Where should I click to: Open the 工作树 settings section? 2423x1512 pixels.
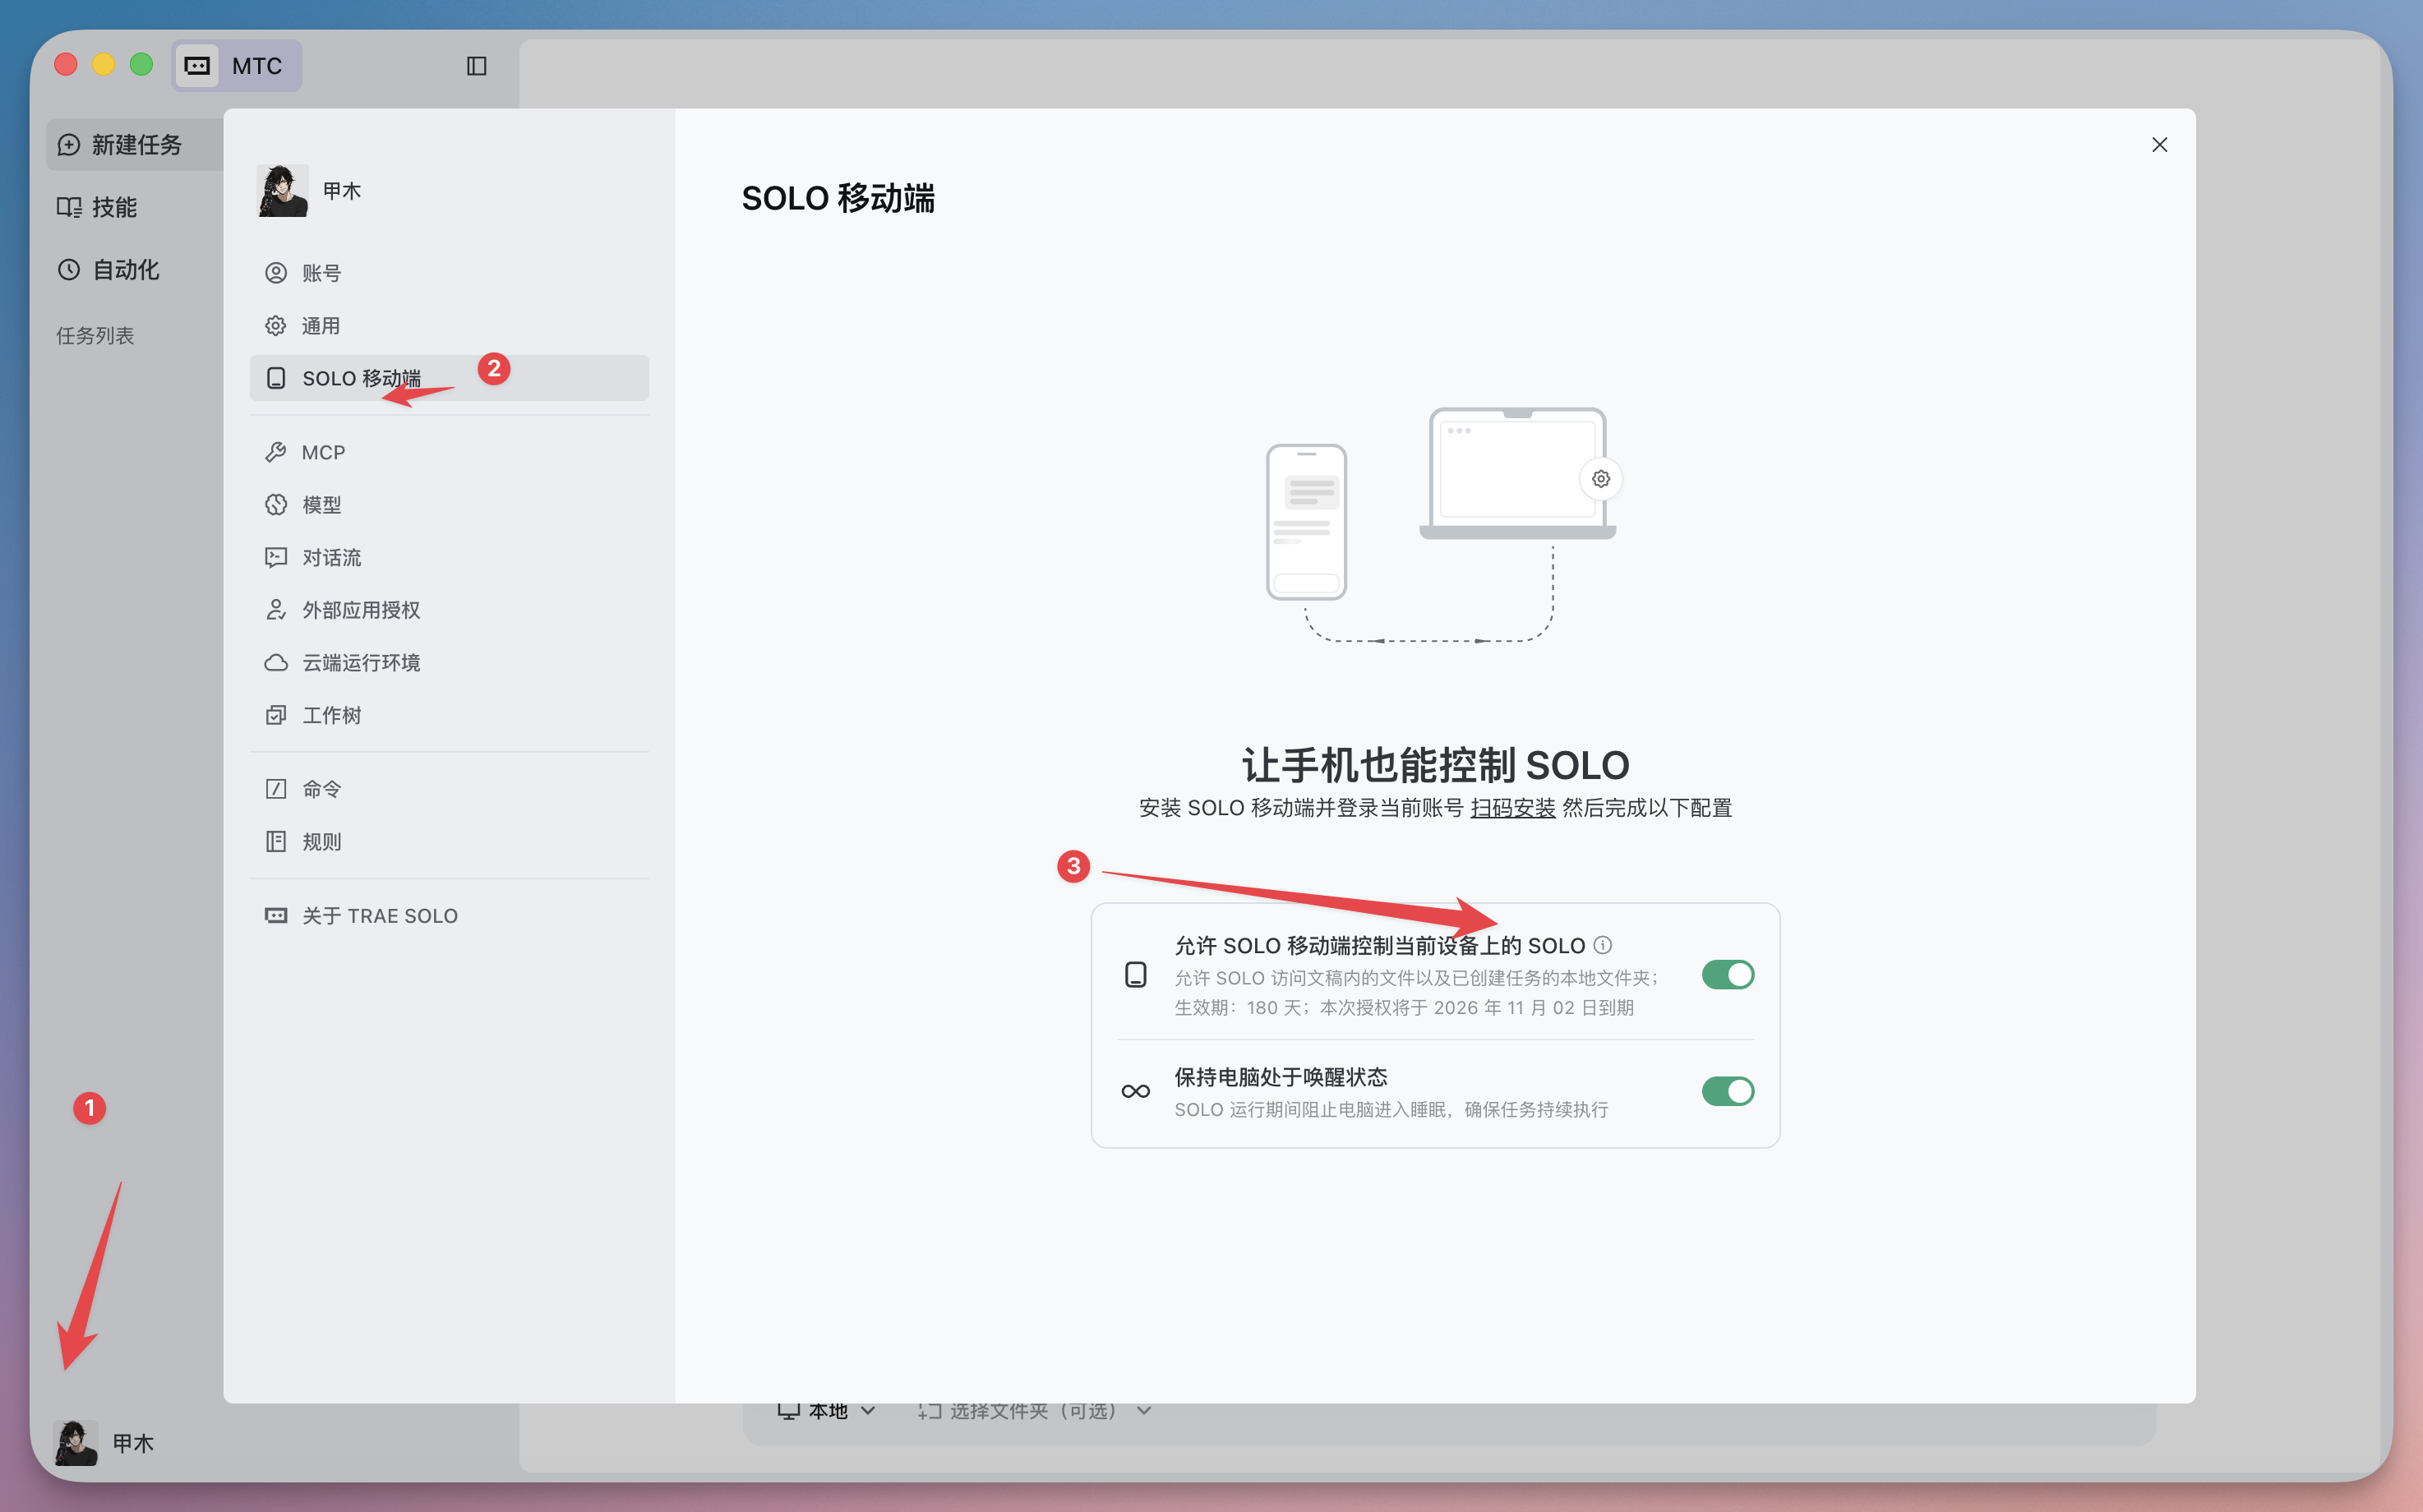pos(449,715)
